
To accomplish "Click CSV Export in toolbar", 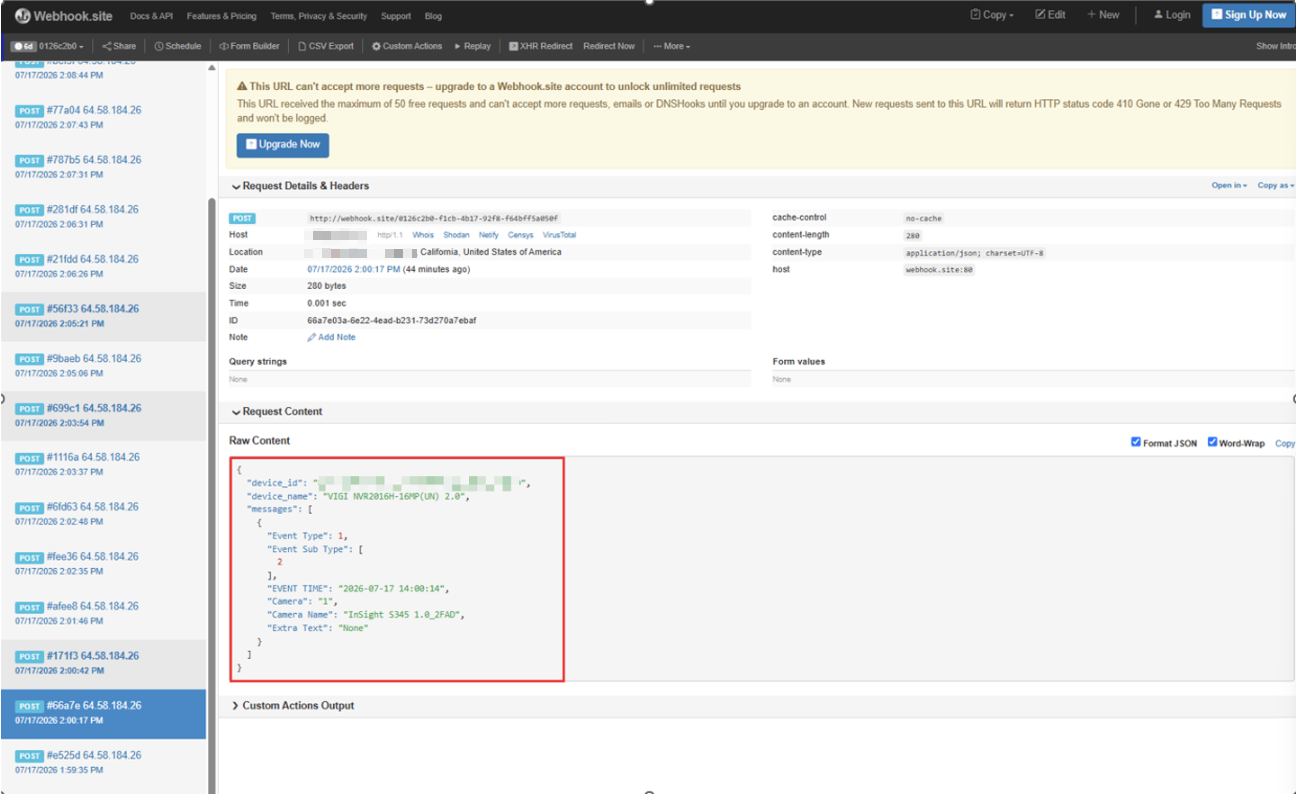I will 326,46.
